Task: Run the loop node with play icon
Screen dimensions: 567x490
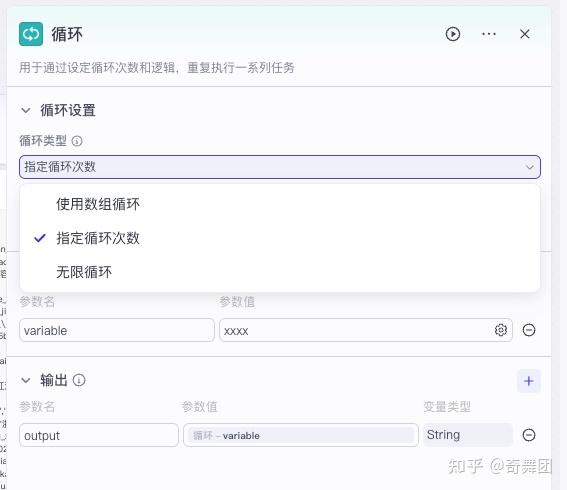Action: pos(453,34)
